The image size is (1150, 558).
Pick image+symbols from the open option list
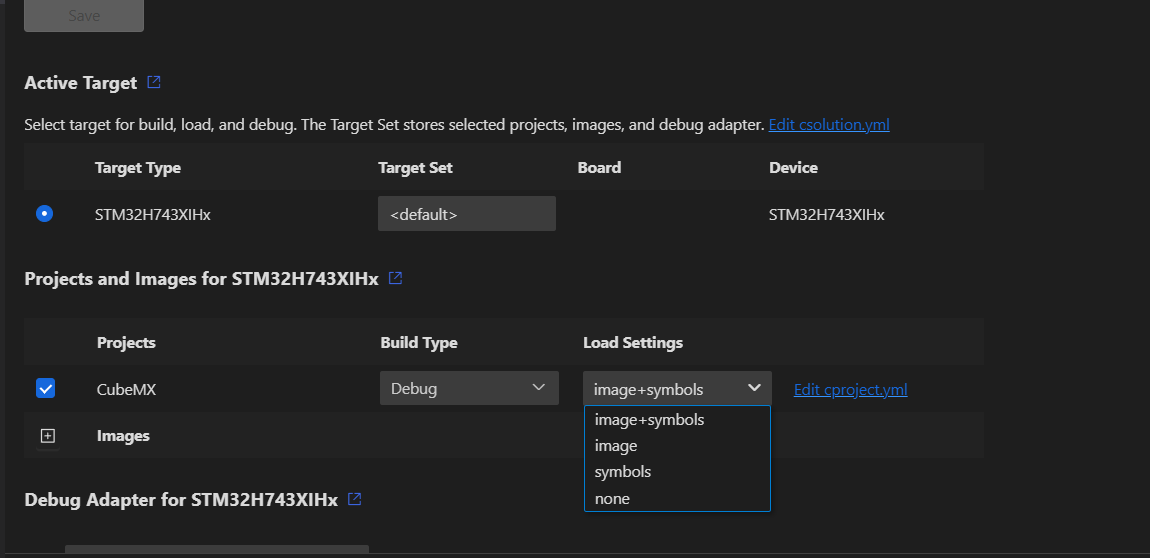(650, 420)
